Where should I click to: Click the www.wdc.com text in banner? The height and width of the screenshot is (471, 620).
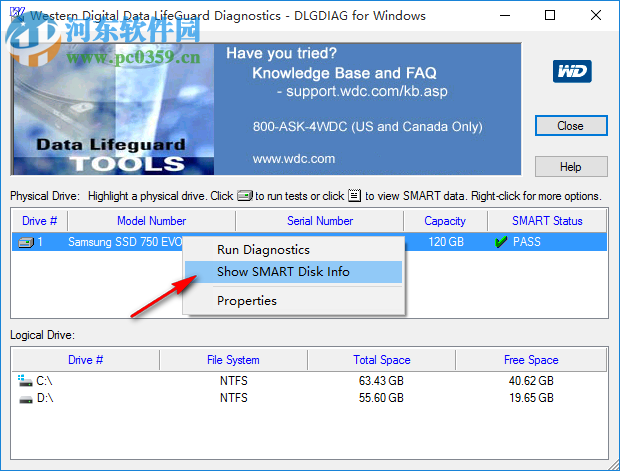(294, 159)
